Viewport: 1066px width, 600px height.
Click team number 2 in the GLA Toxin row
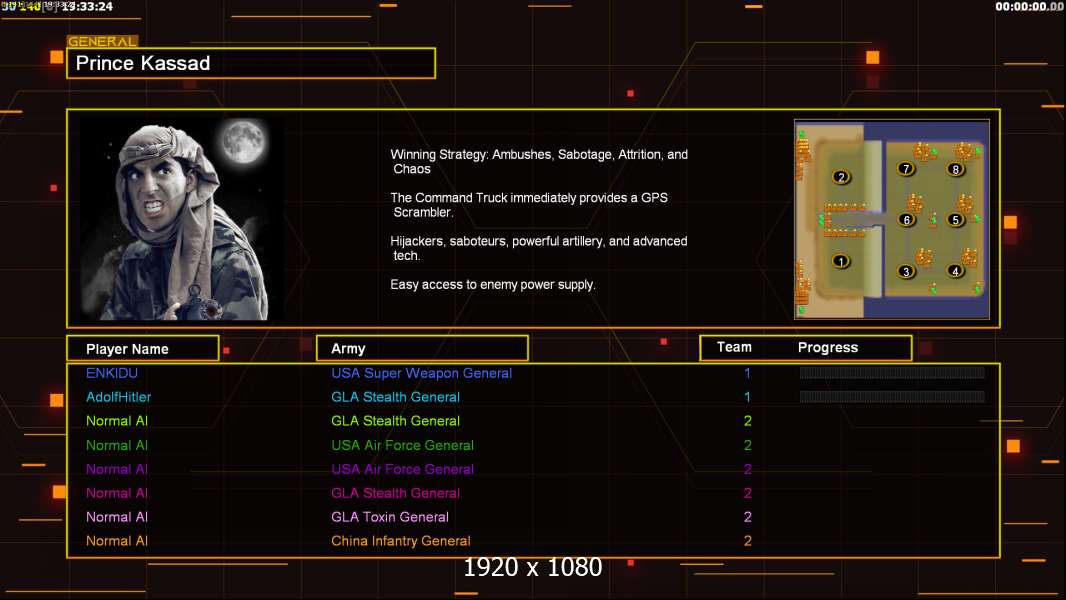pos(748,517)
